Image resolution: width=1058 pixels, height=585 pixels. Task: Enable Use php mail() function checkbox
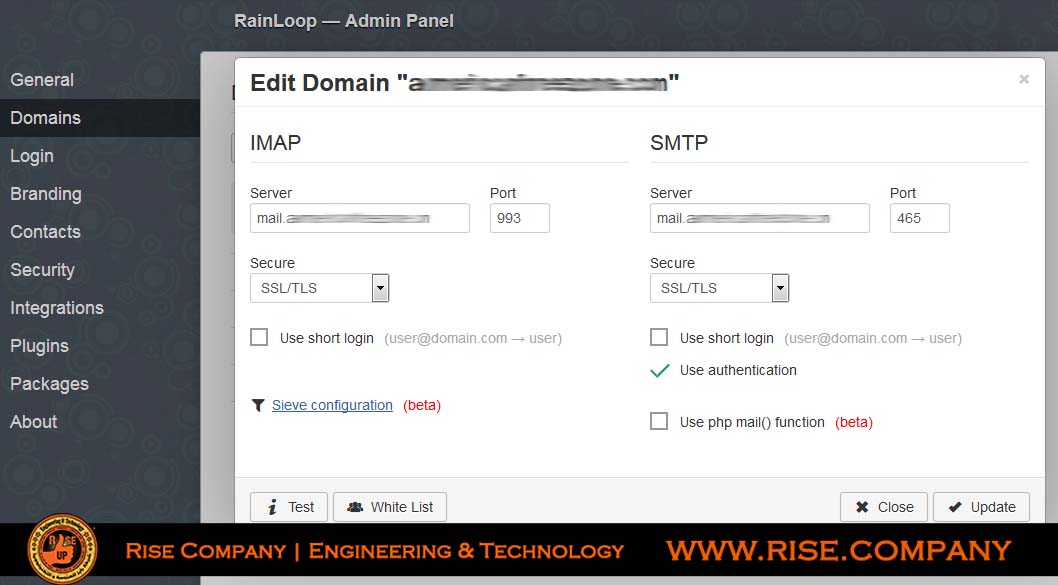pos(659,422)
